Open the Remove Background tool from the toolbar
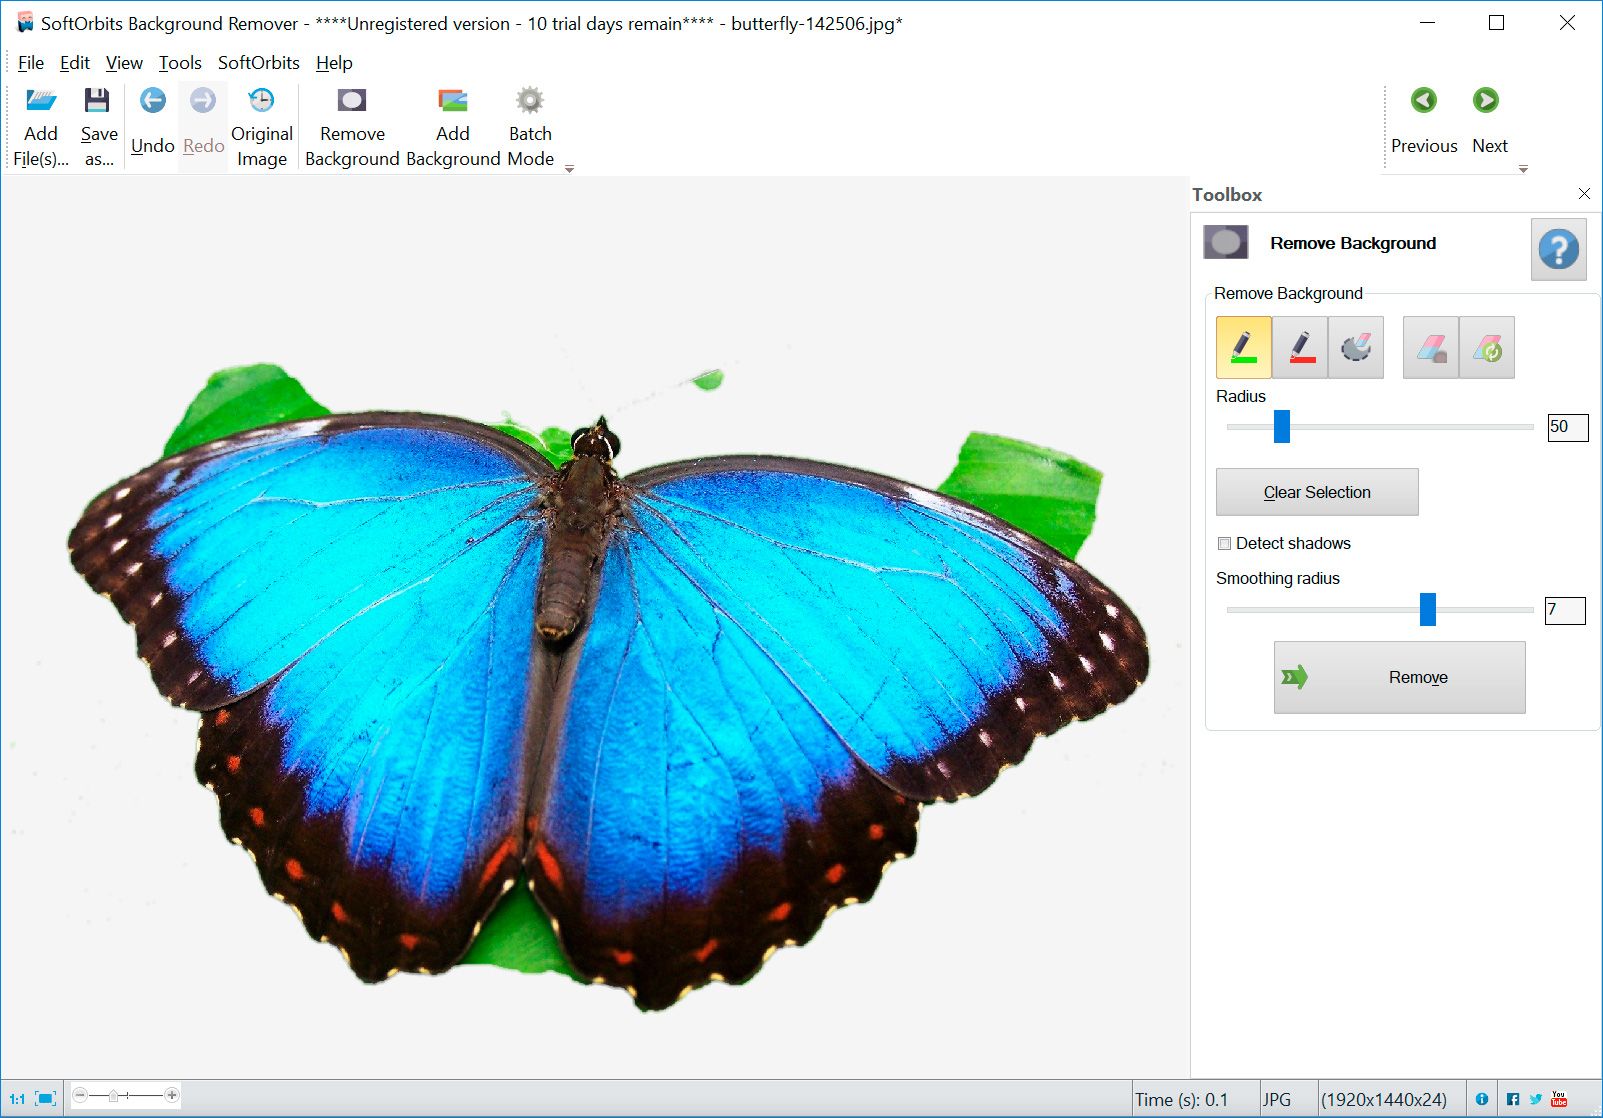The height and width of the screenshot is (1118, 1603). [352, 120]
